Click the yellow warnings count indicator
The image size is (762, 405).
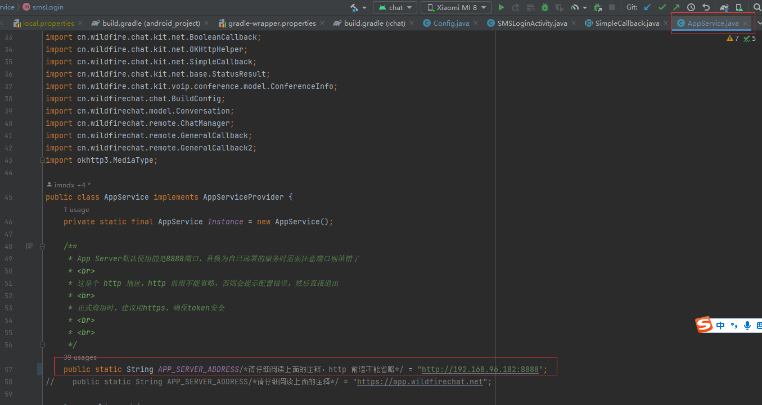tap(733, 38)
